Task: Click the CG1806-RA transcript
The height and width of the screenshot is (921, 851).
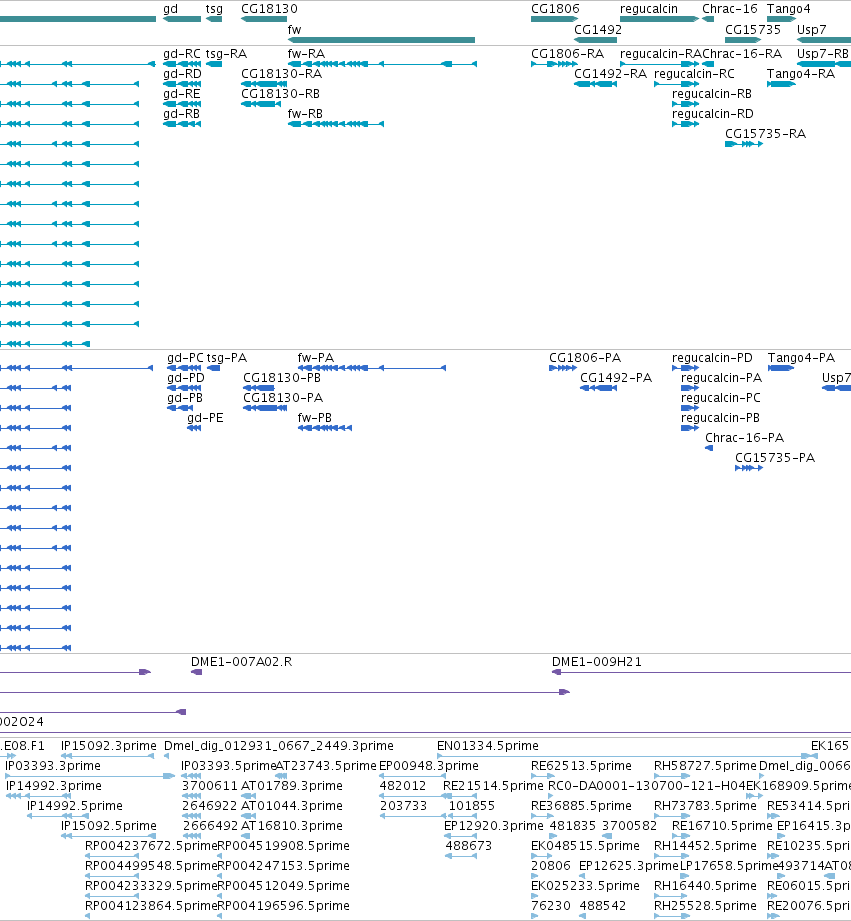Action: (554, 64)
